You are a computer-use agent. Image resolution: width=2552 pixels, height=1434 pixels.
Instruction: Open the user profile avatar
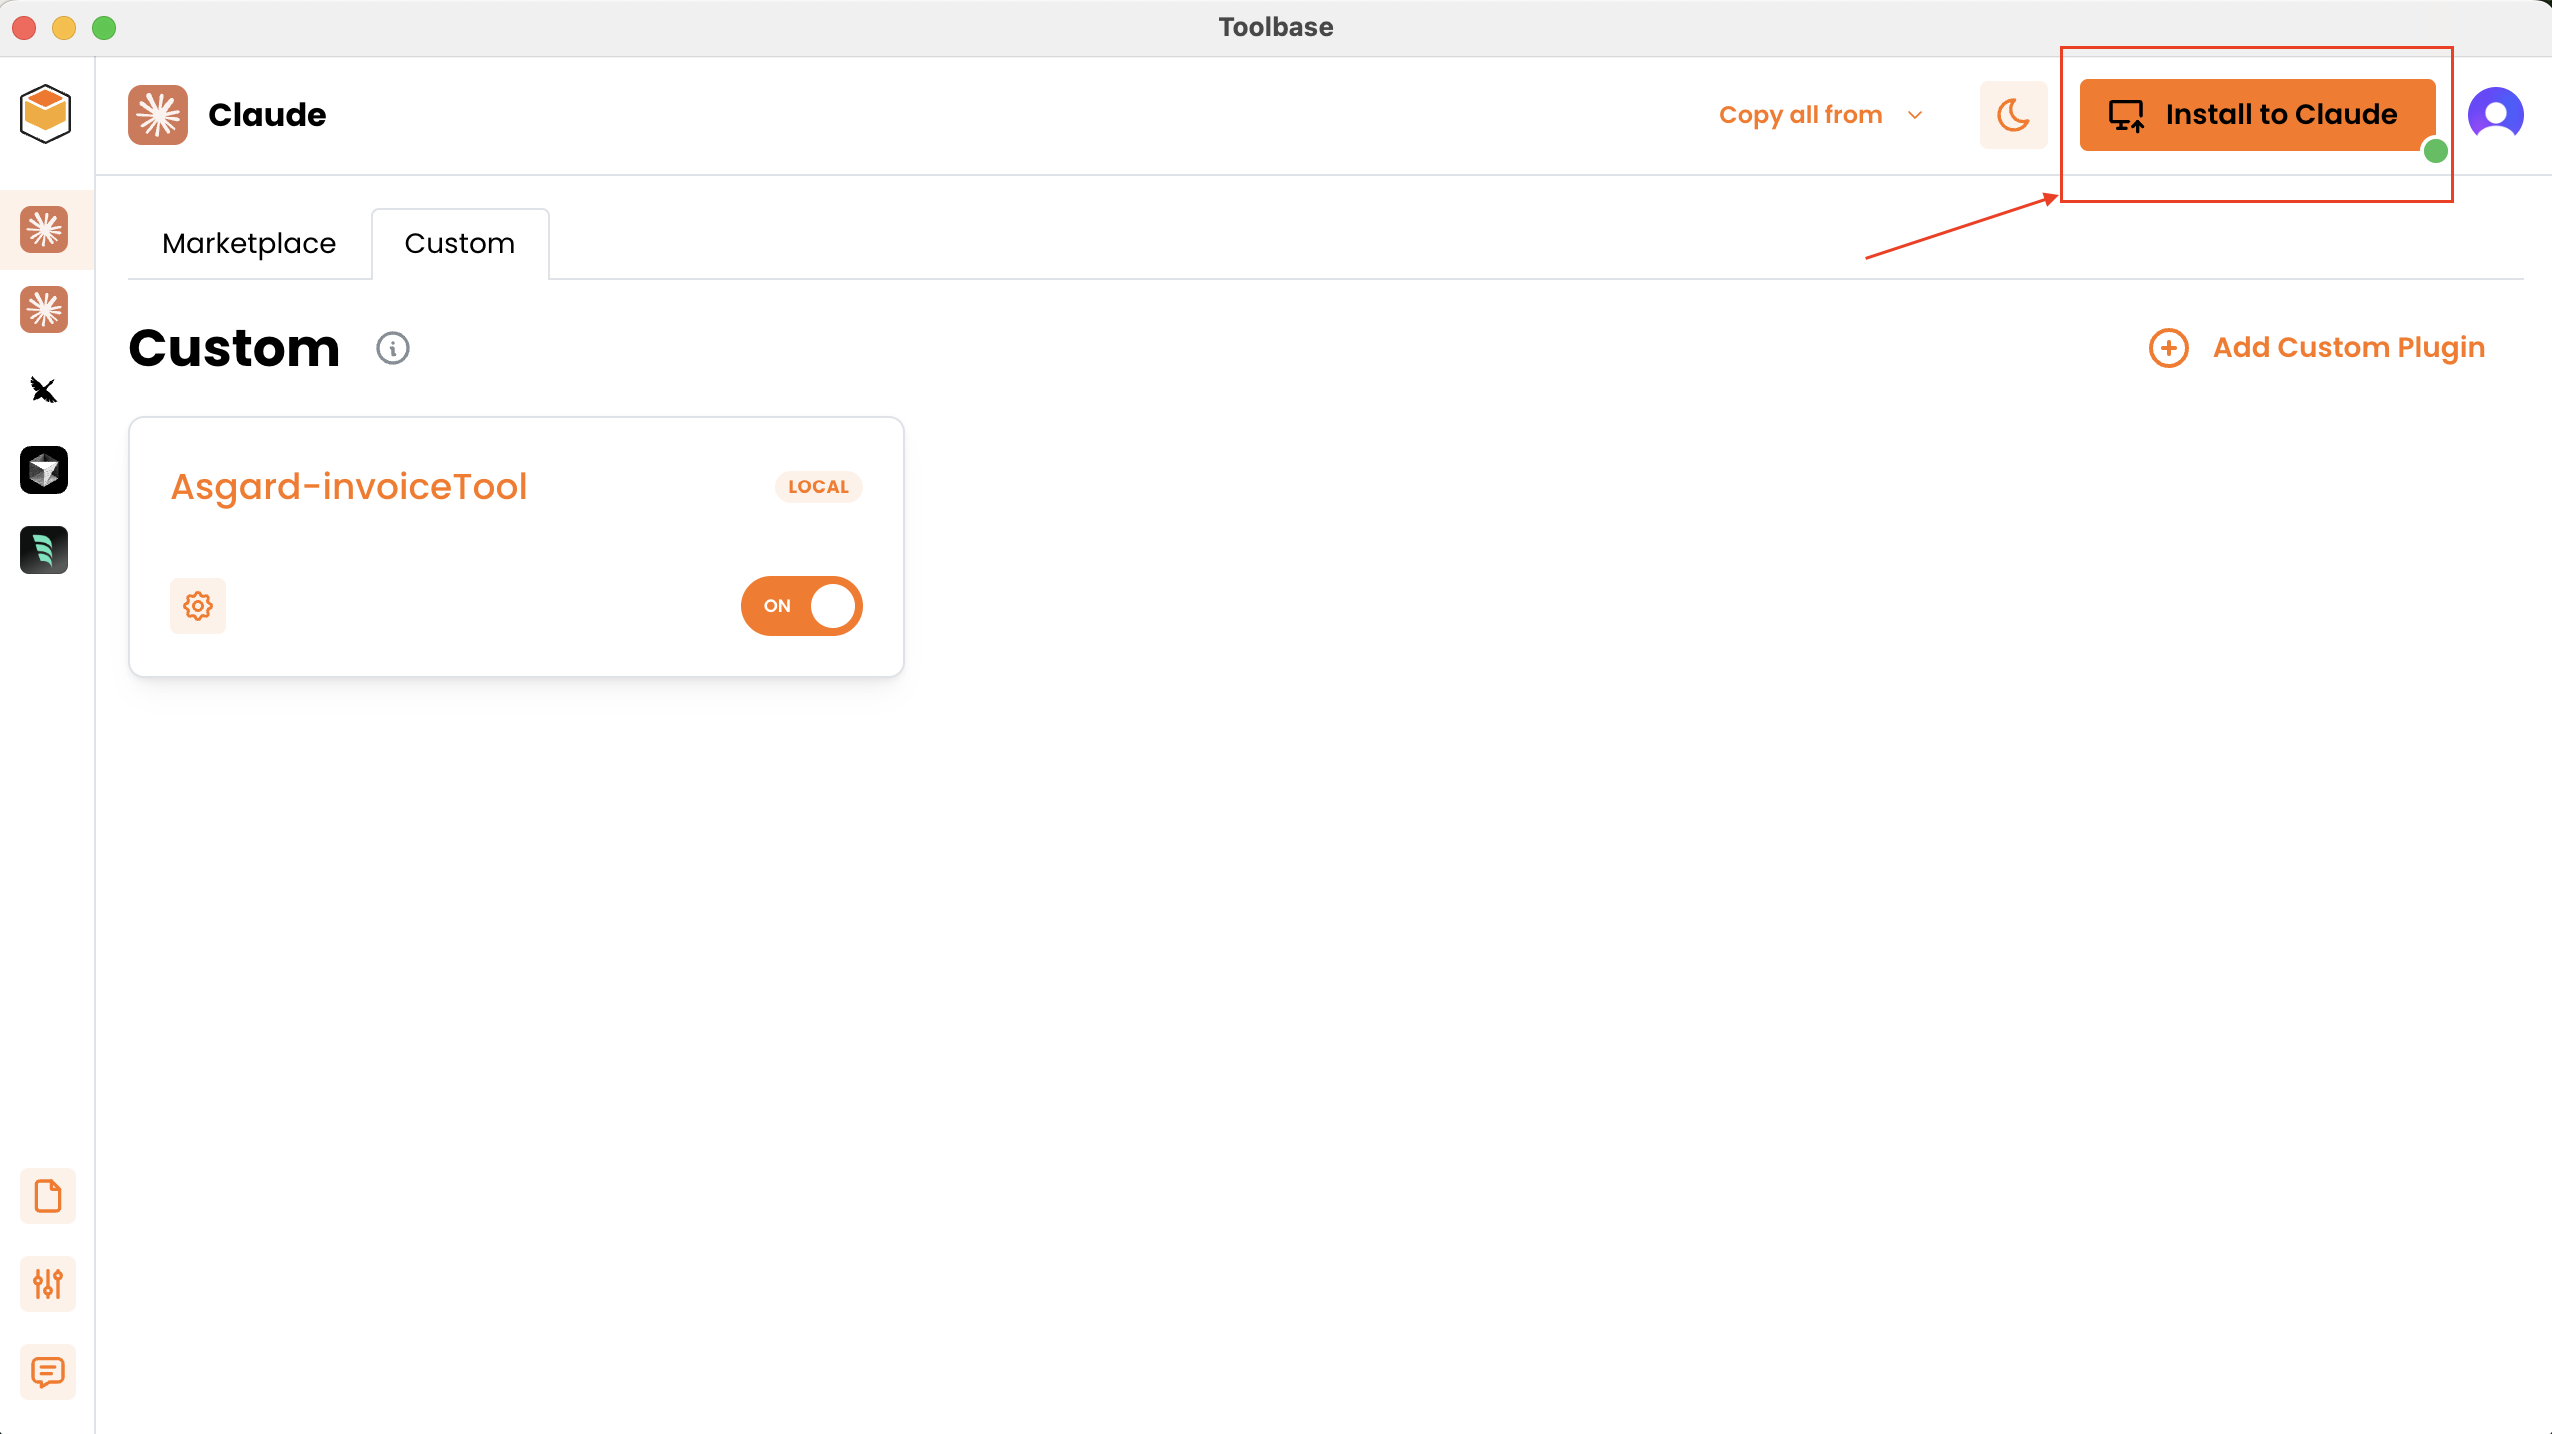[x=2495, y=115]
